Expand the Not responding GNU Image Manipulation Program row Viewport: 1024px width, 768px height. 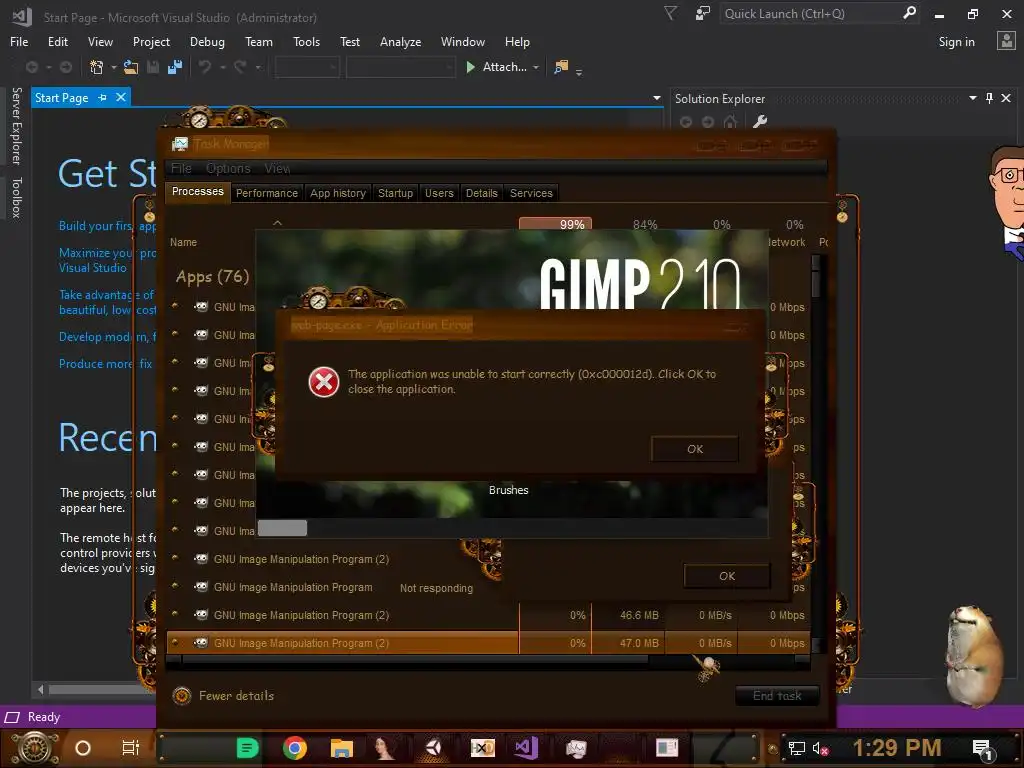(x=175, y=586)
